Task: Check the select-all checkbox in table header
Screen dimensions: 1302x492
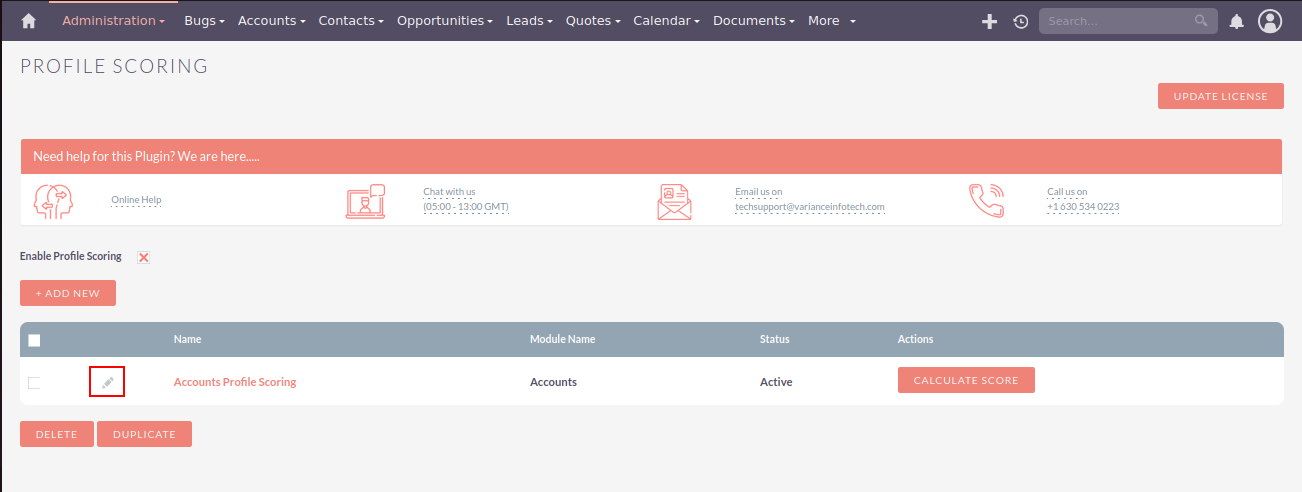Action: (34, 340)
